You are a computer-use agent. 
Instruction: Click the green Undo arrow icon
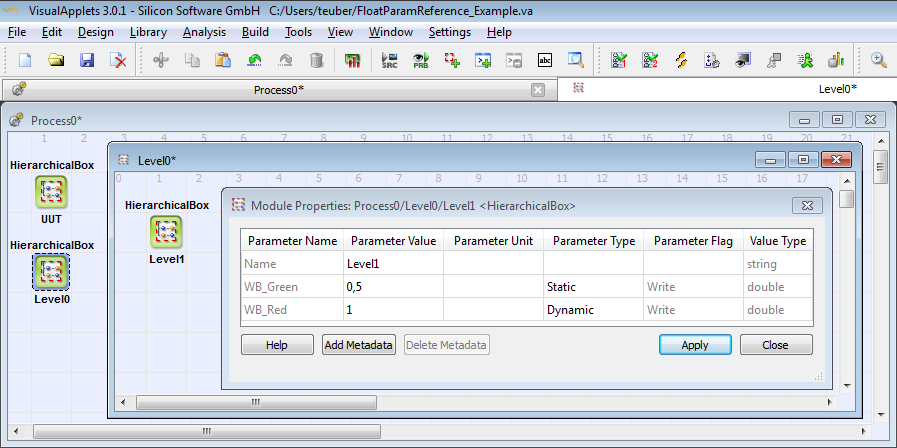(254, 60)
